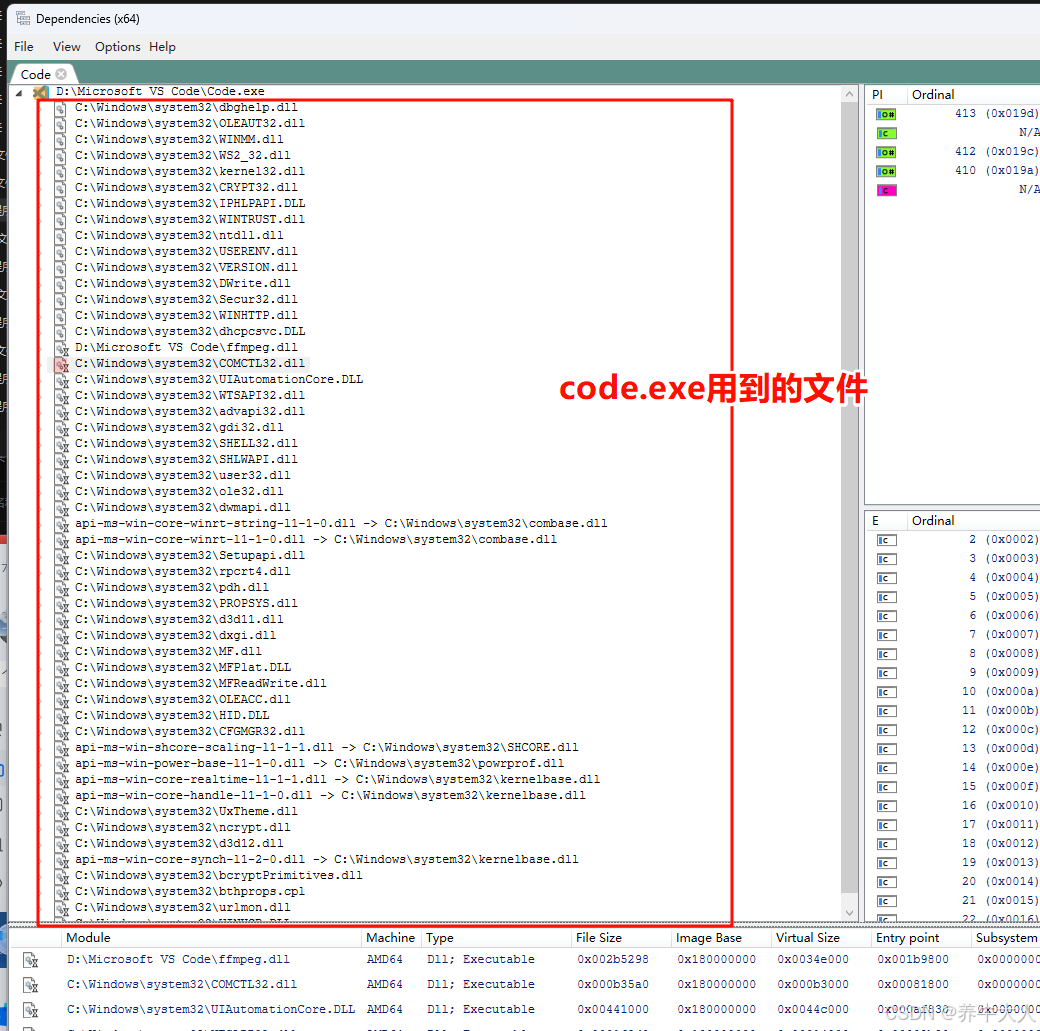Select api-ms-win-core-winrt-string entry in tree
1040x1031 pixels.
(341, 523)
